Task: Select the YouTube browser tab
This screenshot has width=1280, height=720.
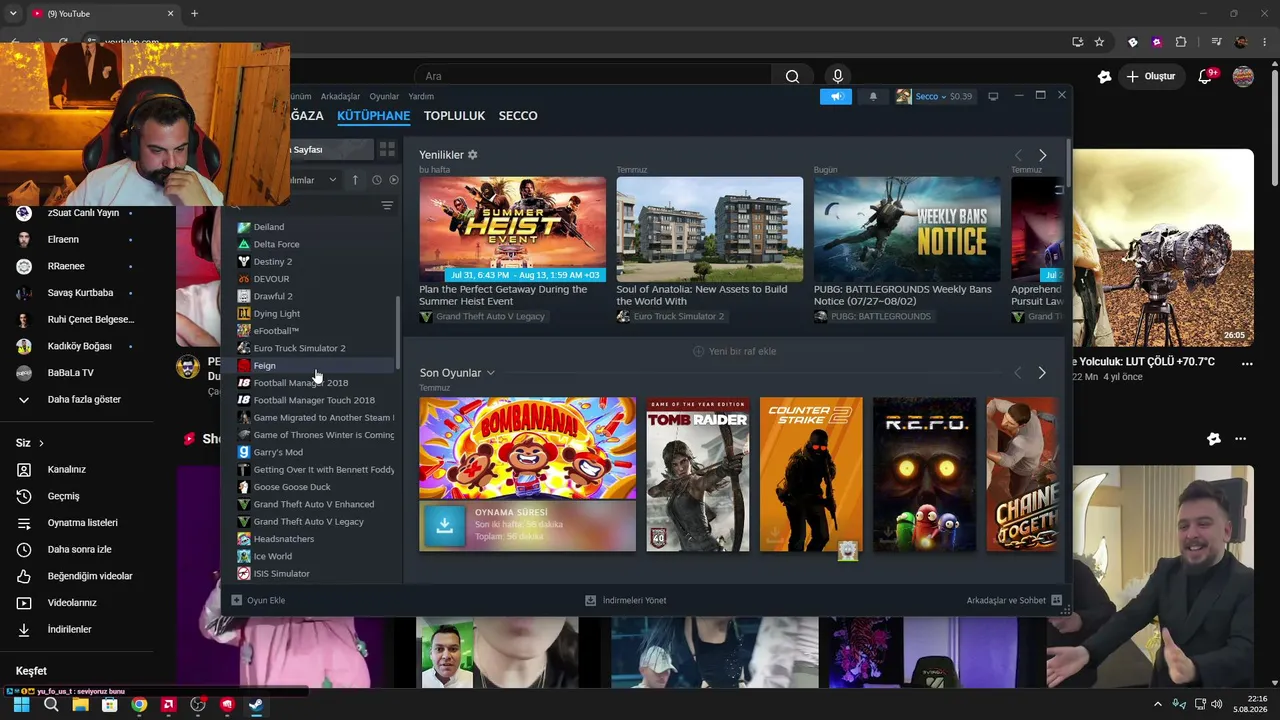Action: point(102,14)
